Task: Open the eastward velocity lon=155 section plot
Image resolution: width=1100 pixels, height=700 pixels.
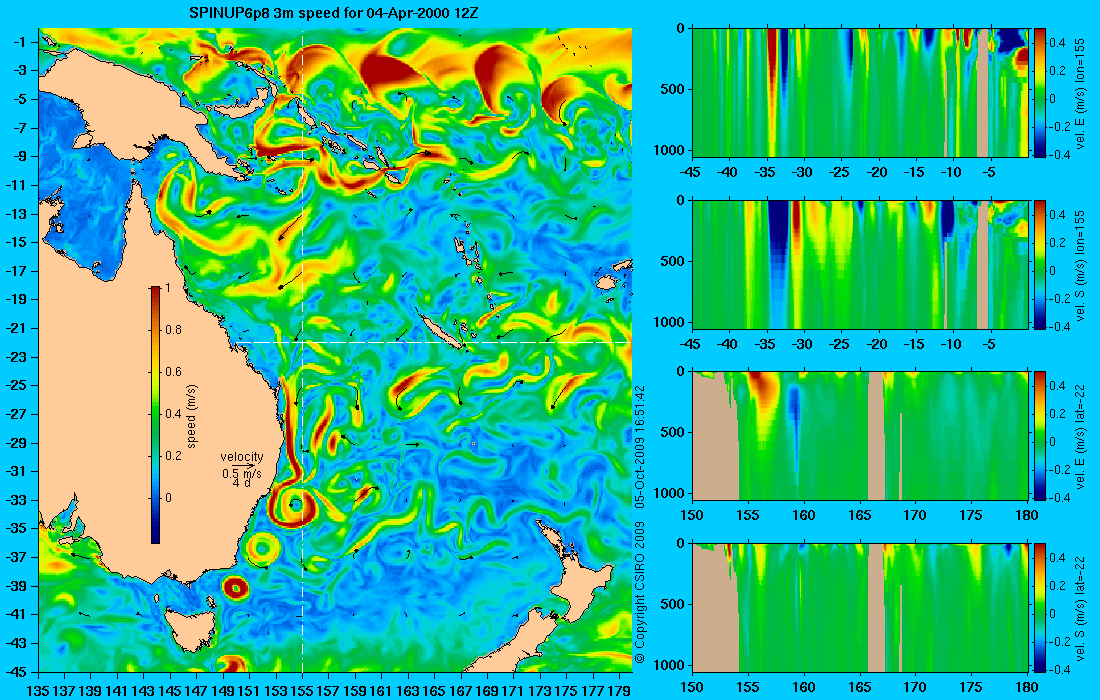Action: [861, 93]
